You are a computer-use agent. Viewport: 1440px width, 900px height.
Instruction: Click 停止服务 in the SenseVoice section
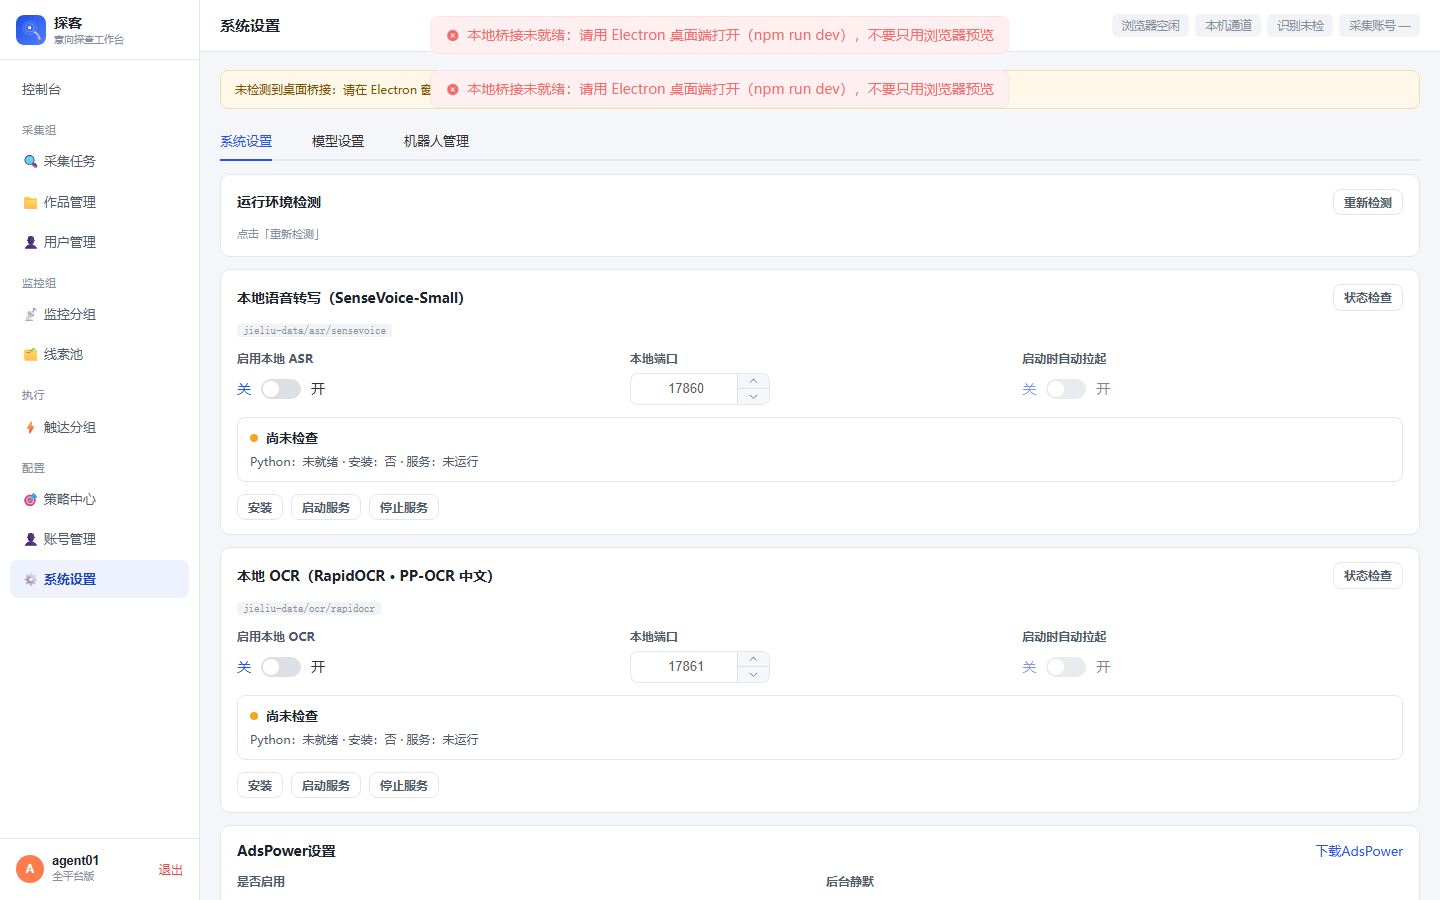pyautogui.click(x=404, y=508)
